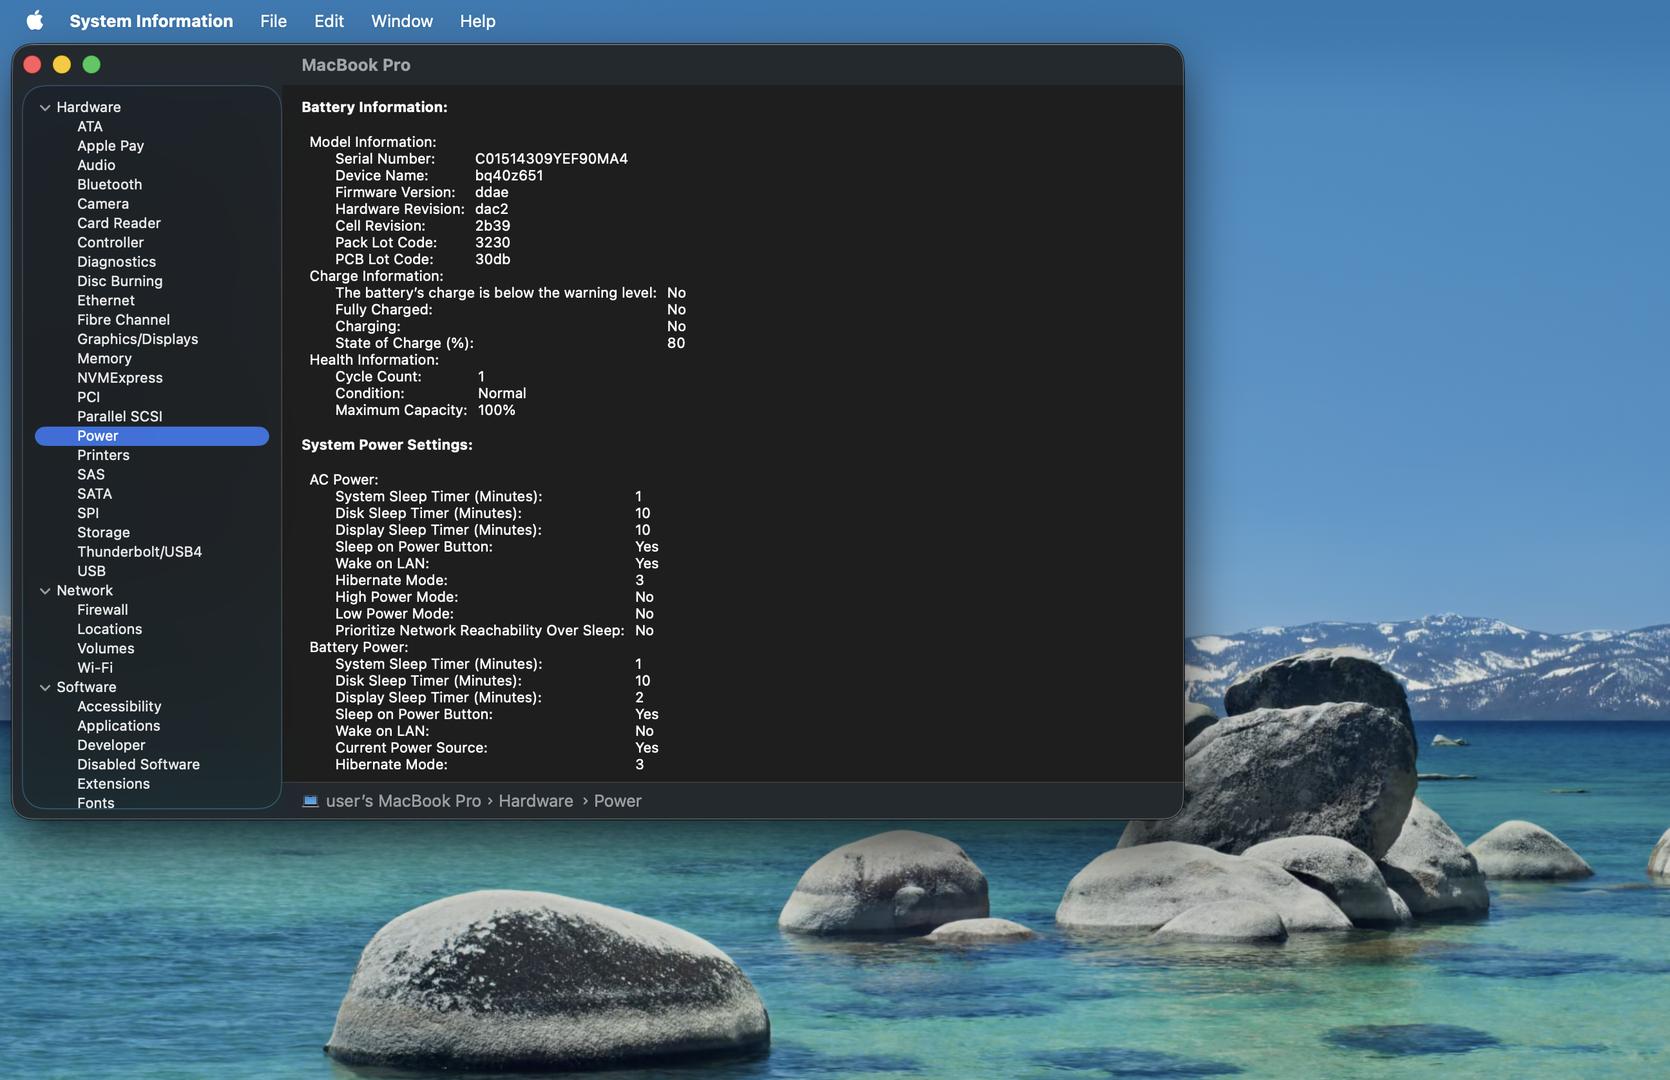Collapse the Hardware section chevron
1670x1080 pixels.
45,108
